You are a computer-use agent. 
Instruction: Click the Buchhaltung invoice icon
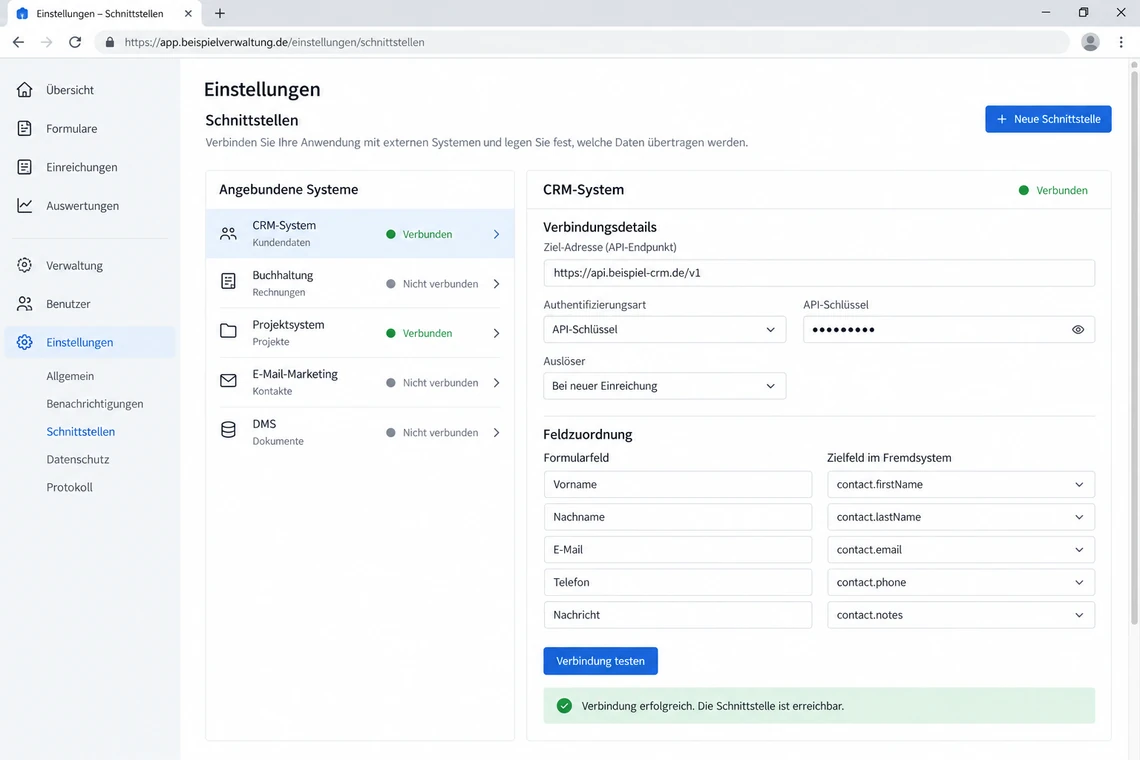228,281
